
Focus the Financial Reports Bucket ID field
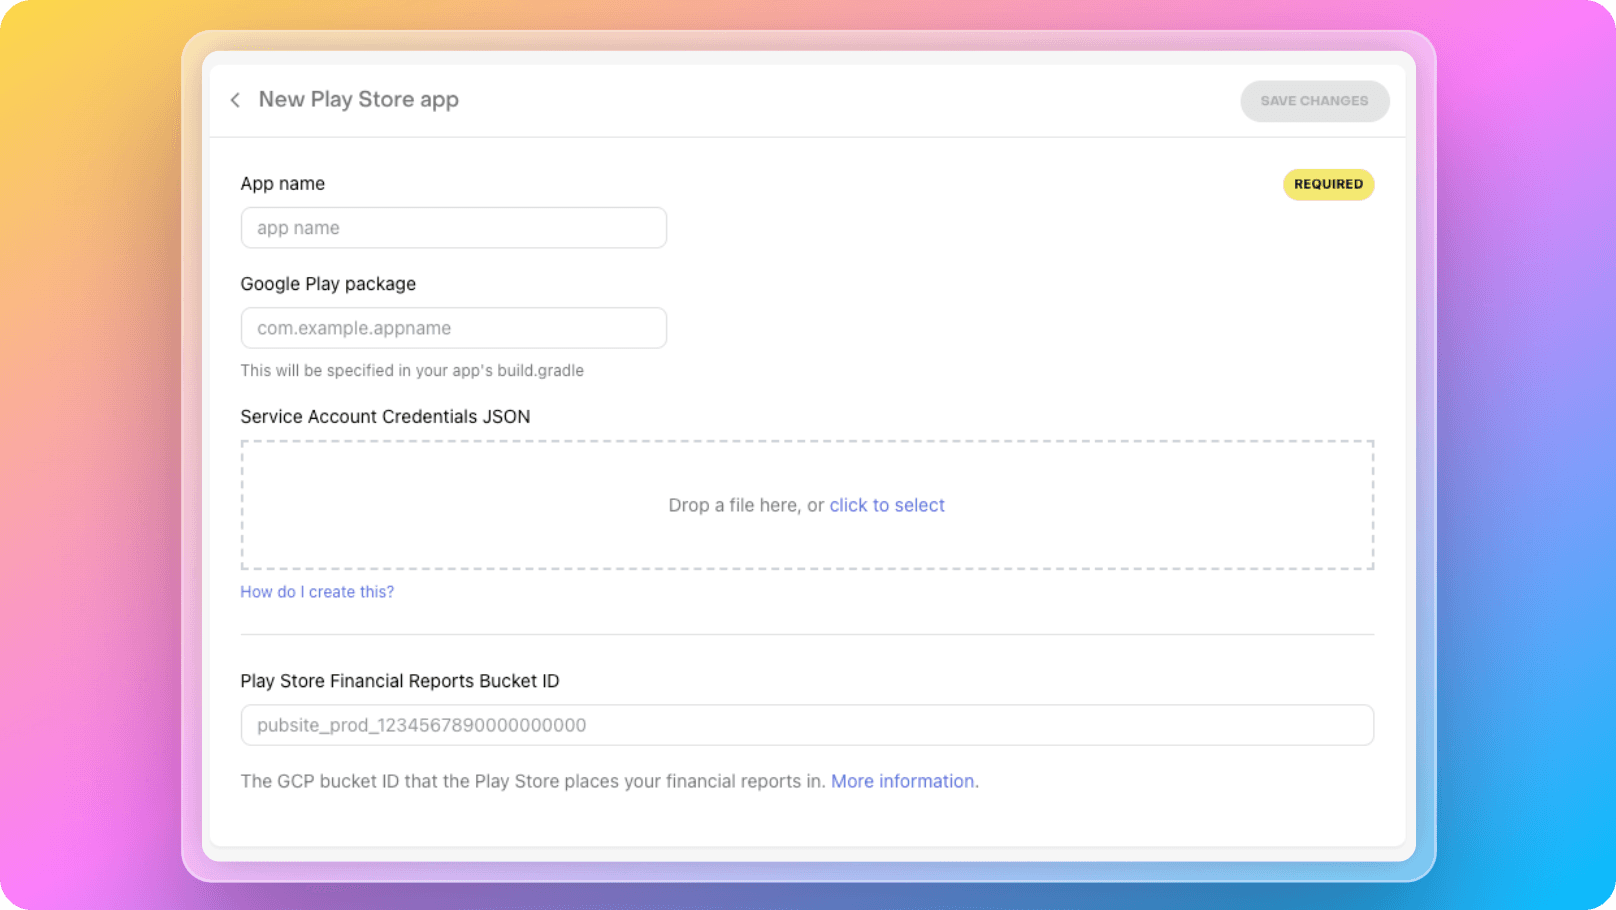807,725
